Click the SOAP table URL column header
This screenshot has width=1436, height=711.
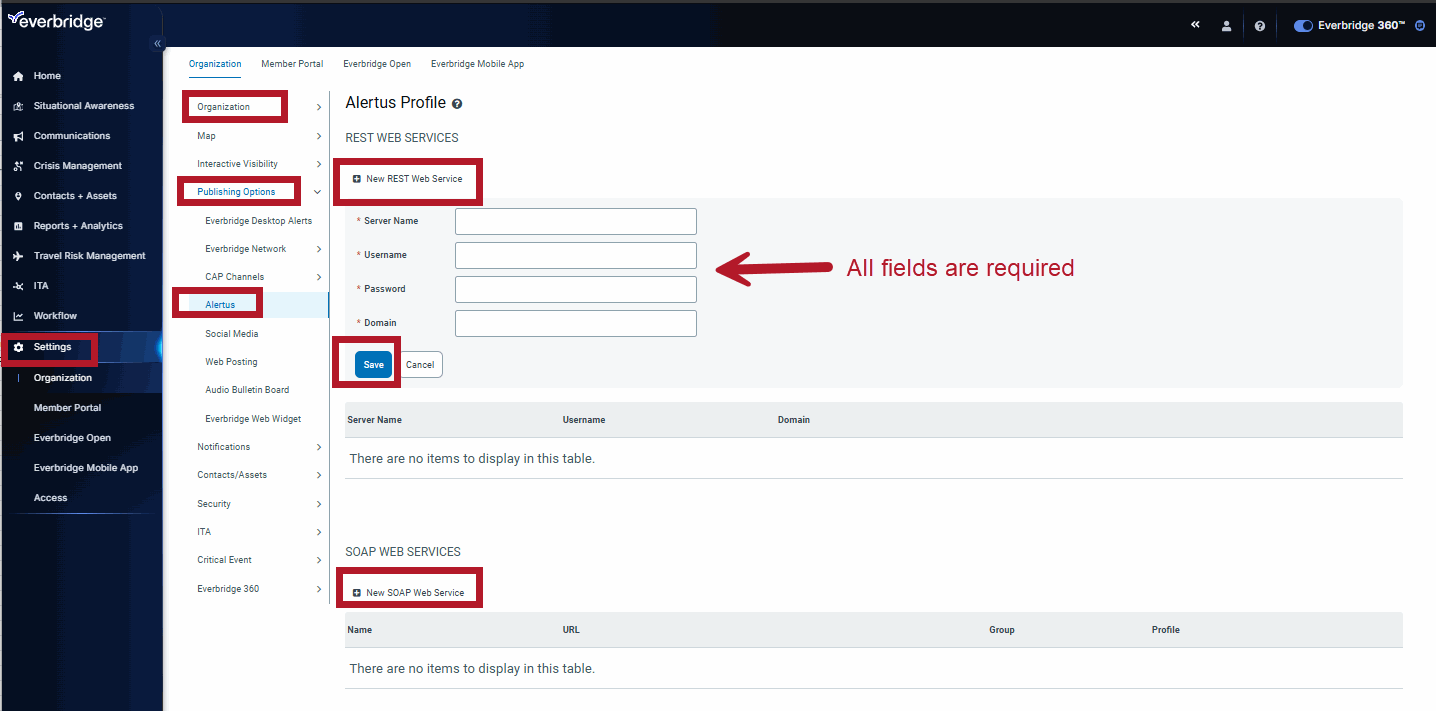pyautogui.click(x=571, y=630)
